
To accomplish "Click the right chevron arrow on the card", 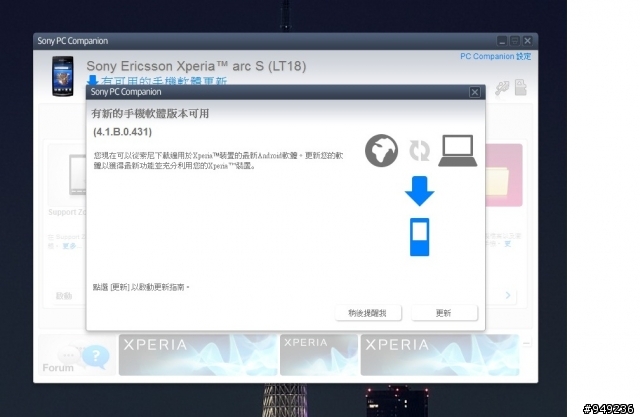I will click(x=508, y=295).
